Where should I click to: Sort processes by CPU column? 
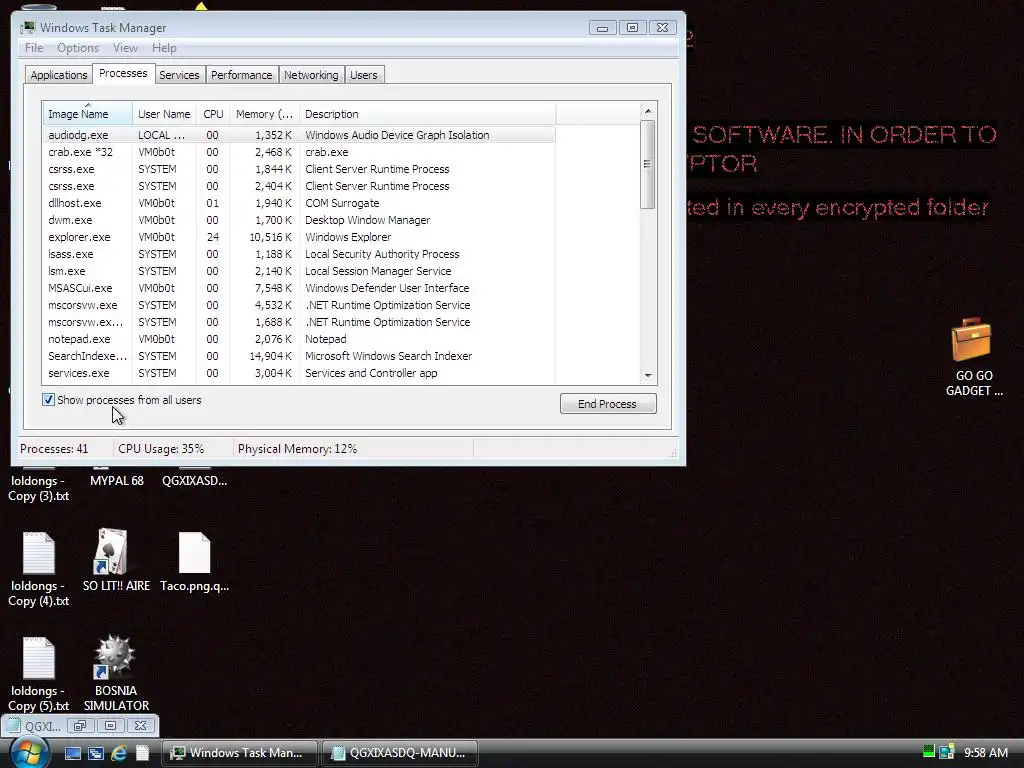[213, 114]
